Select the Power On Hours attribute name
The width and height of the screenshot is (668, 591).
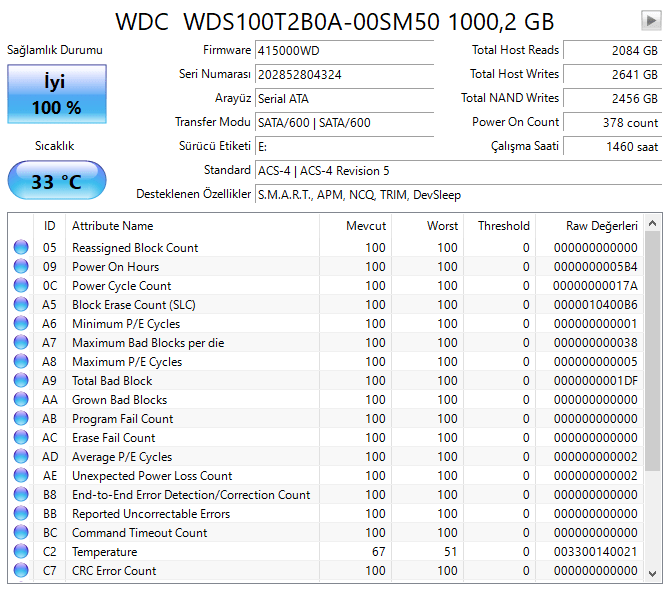tap(115, 267)
